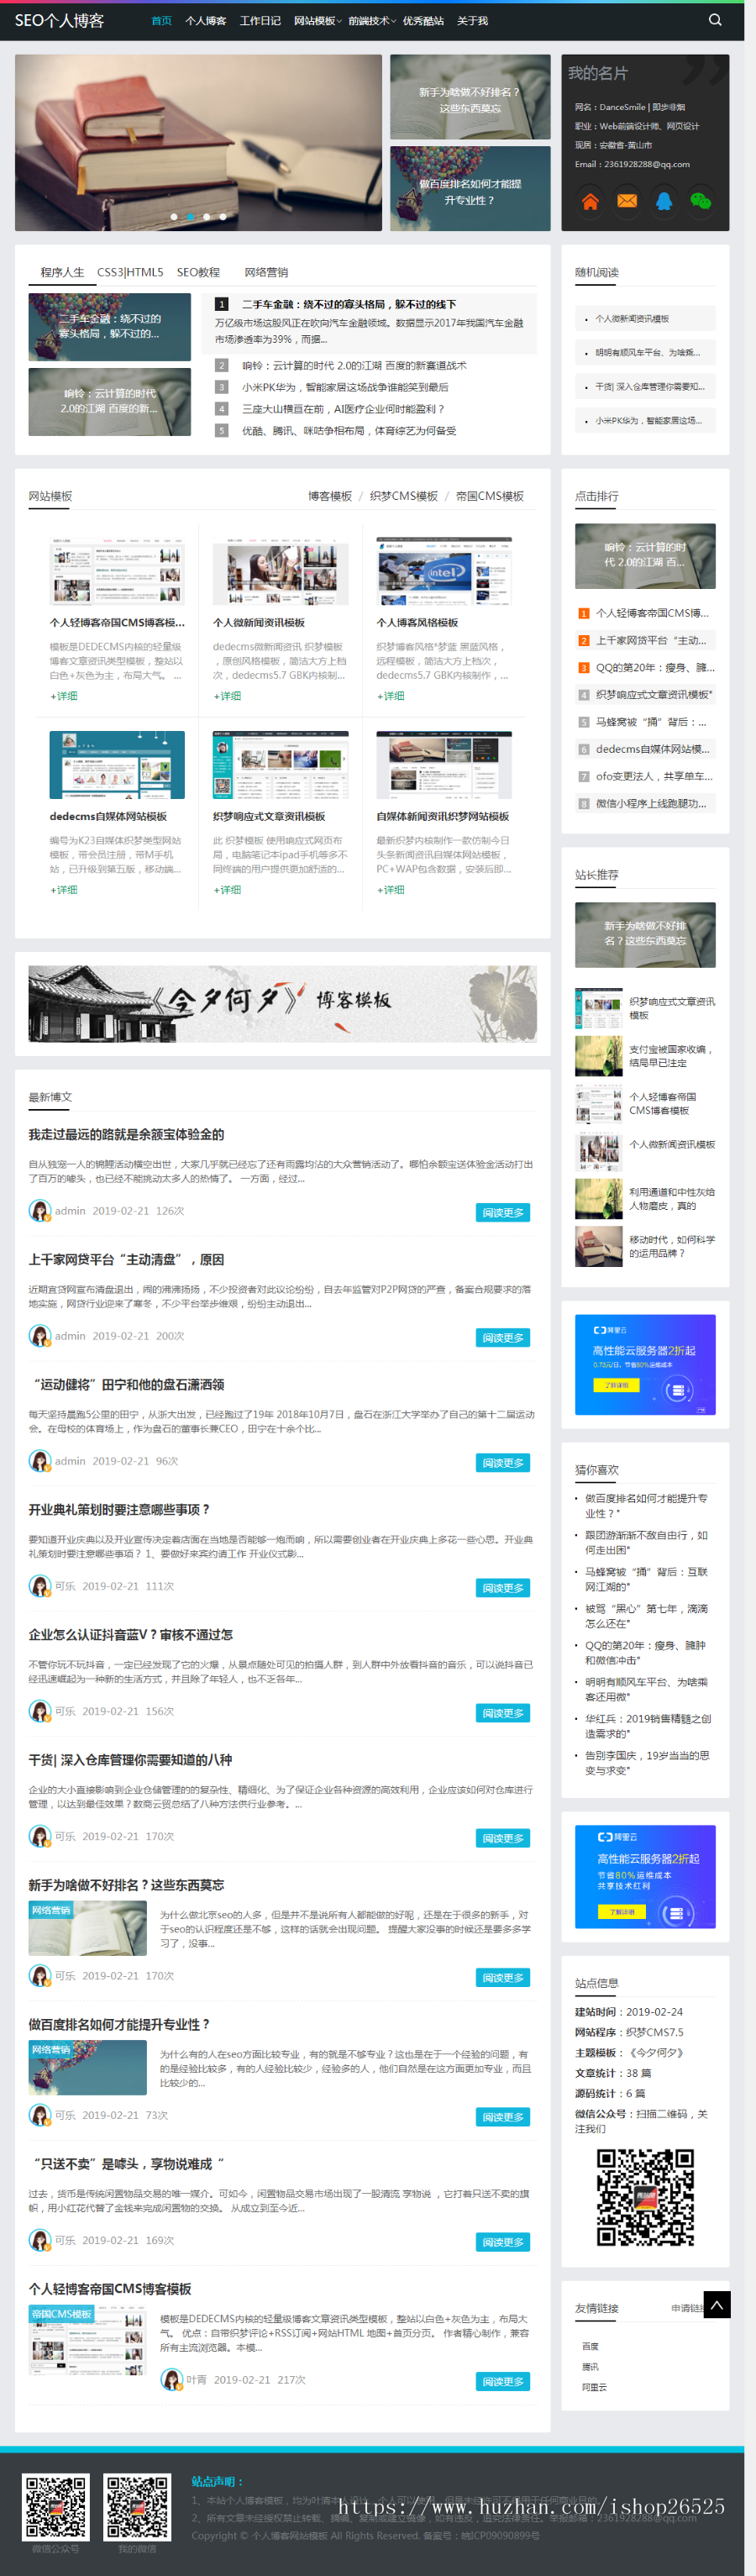Click the back-to-top arrow button
Viewport: 756px width, 2576px height.
716,2304
